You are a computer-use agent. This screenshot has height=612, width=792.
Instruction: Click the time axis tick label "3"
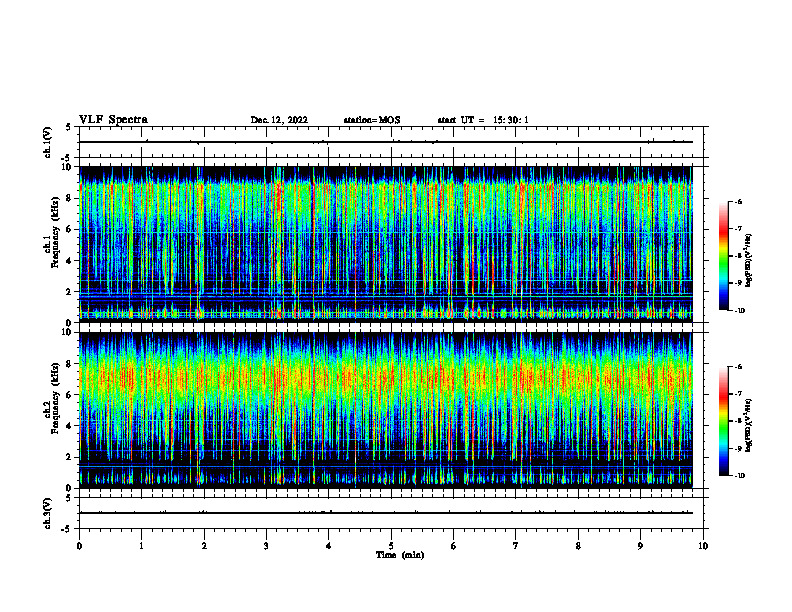pos(266,546)
